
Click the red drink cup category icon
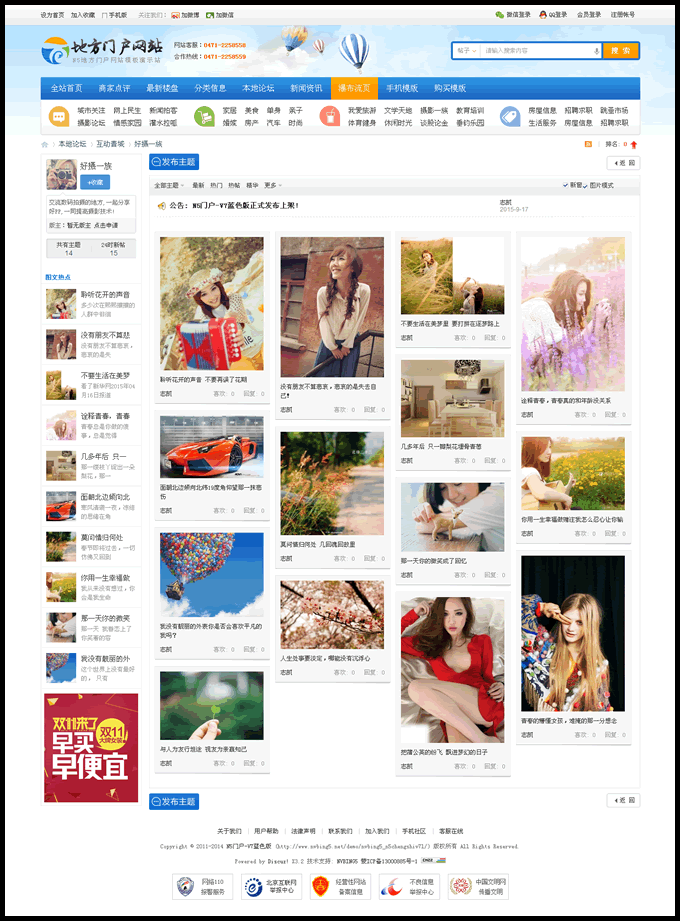click(x=329, y=116)
